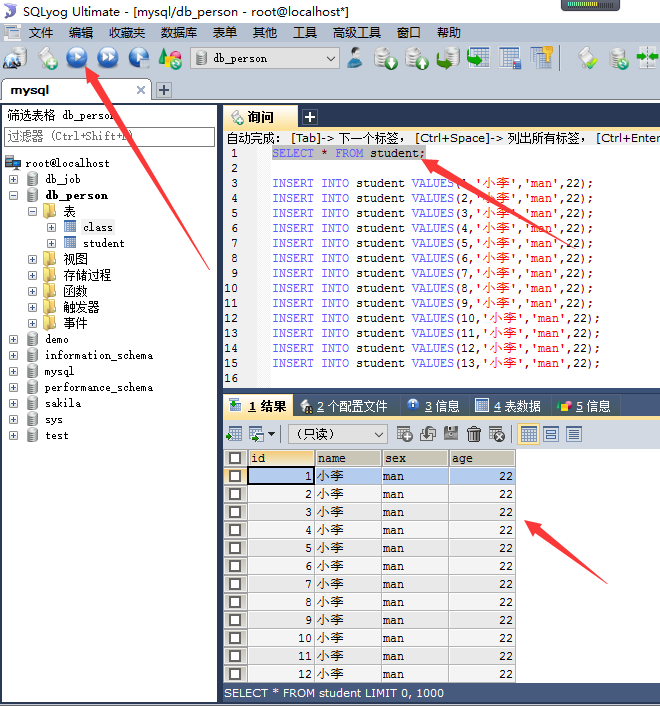
Task: Switch to the 2 个配置文件 tab
Action: [344, 406]
